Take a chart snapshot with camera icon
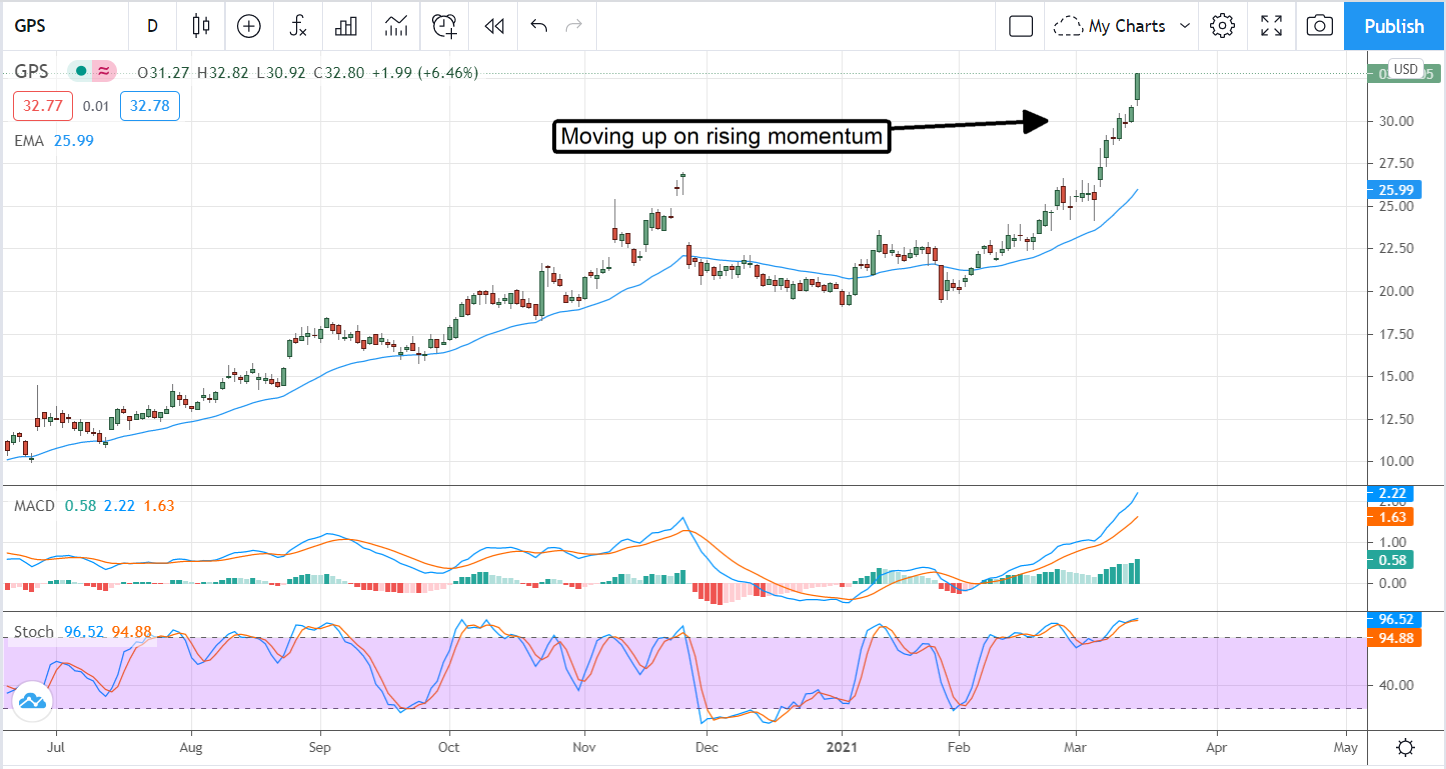This screenshot has width=1446, height=769. [1320, 26]
